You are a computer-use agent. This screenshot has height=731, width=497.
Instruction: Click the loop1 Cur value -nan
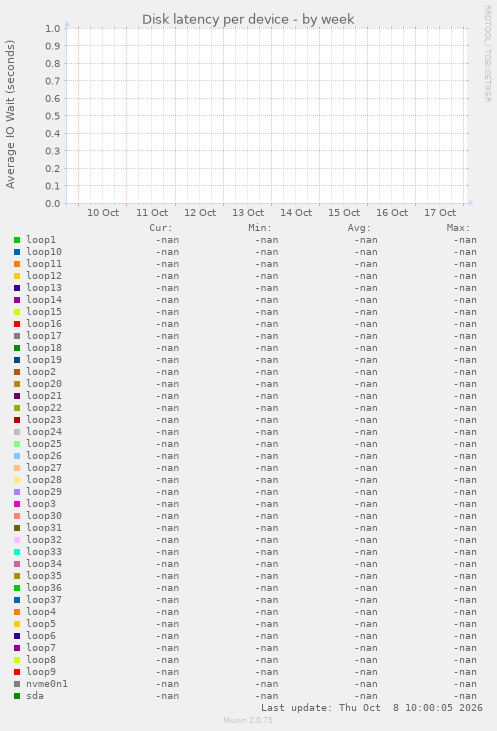[167, 240]
